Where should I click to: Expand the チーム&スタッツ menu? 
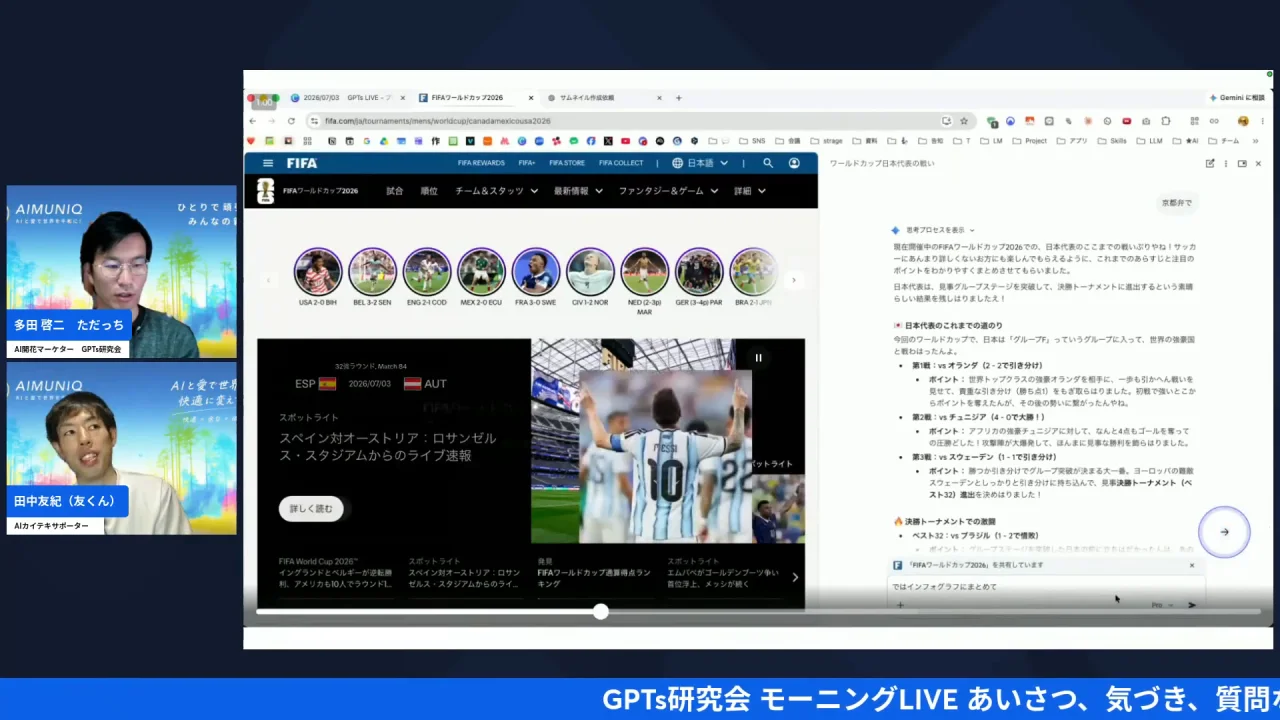pos(496,191)
